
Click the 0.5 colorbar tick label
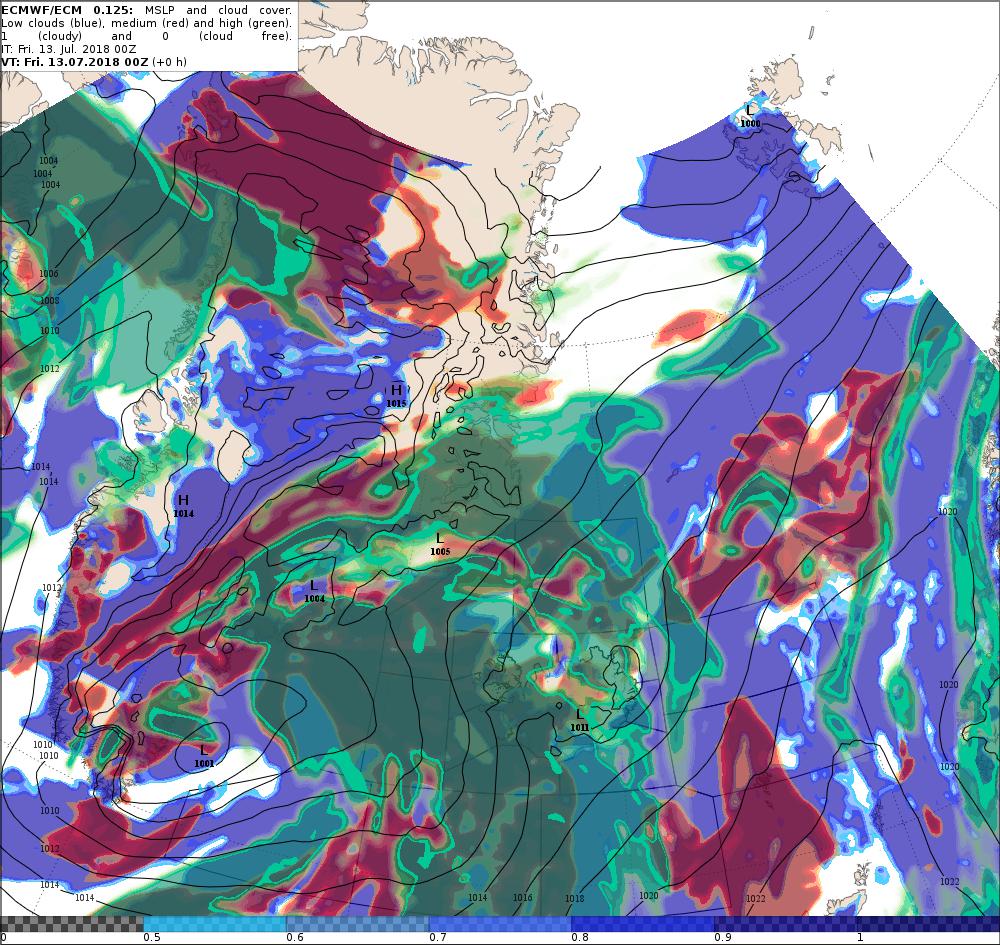pos(151,937)
